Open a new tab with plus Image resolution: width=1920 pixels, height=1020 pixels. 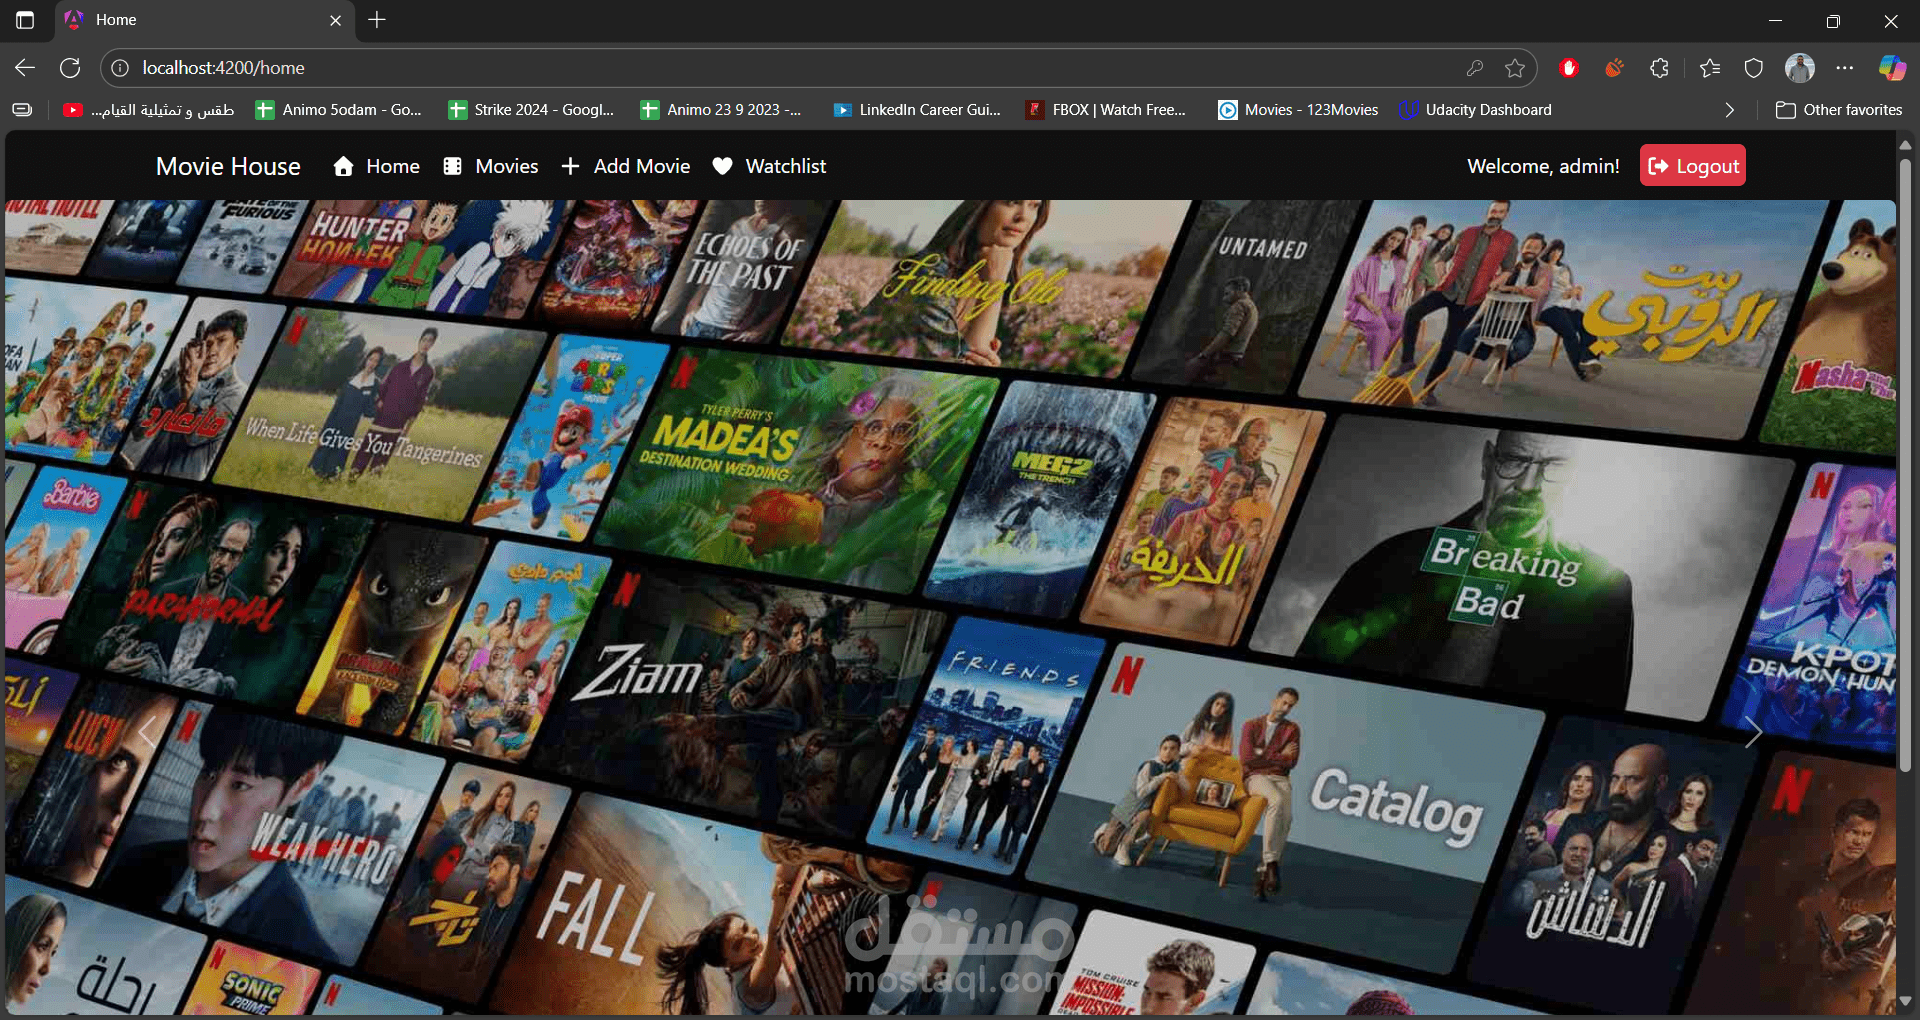[377, 20]
